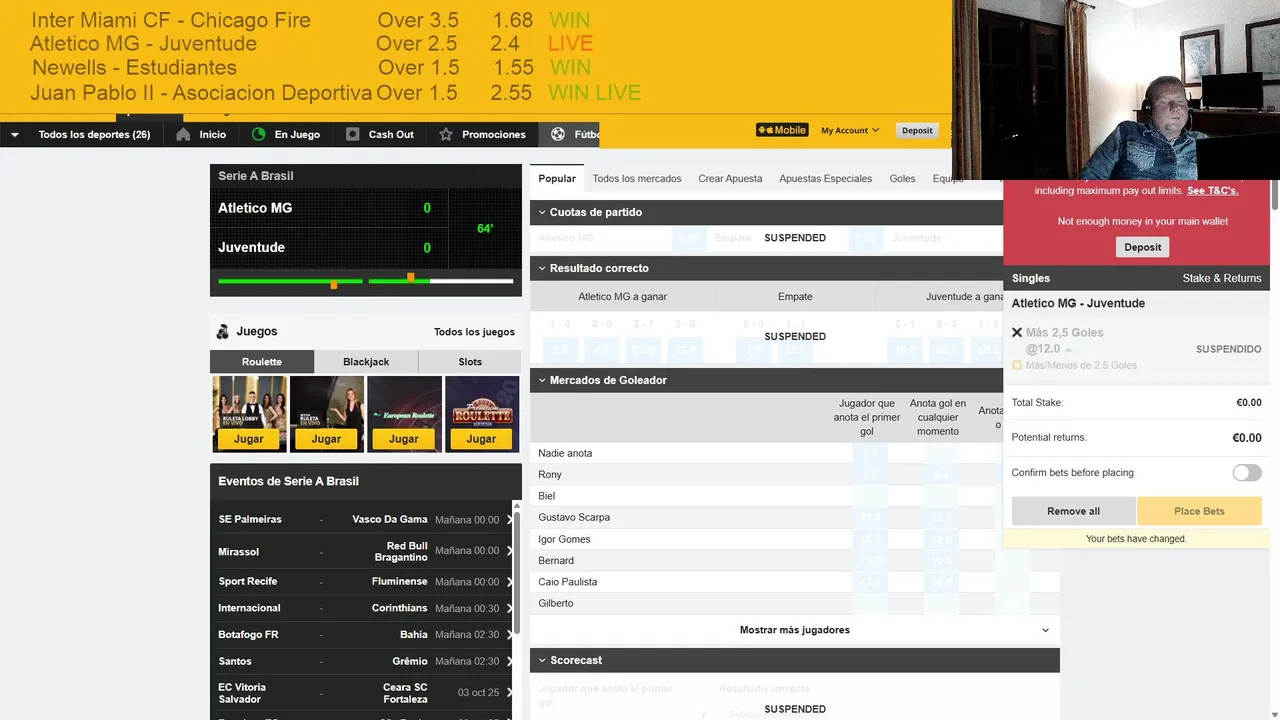The image size is (1280, 720).
Task: Collapse Resultado correcto section
Action: (x=543, y=268)
